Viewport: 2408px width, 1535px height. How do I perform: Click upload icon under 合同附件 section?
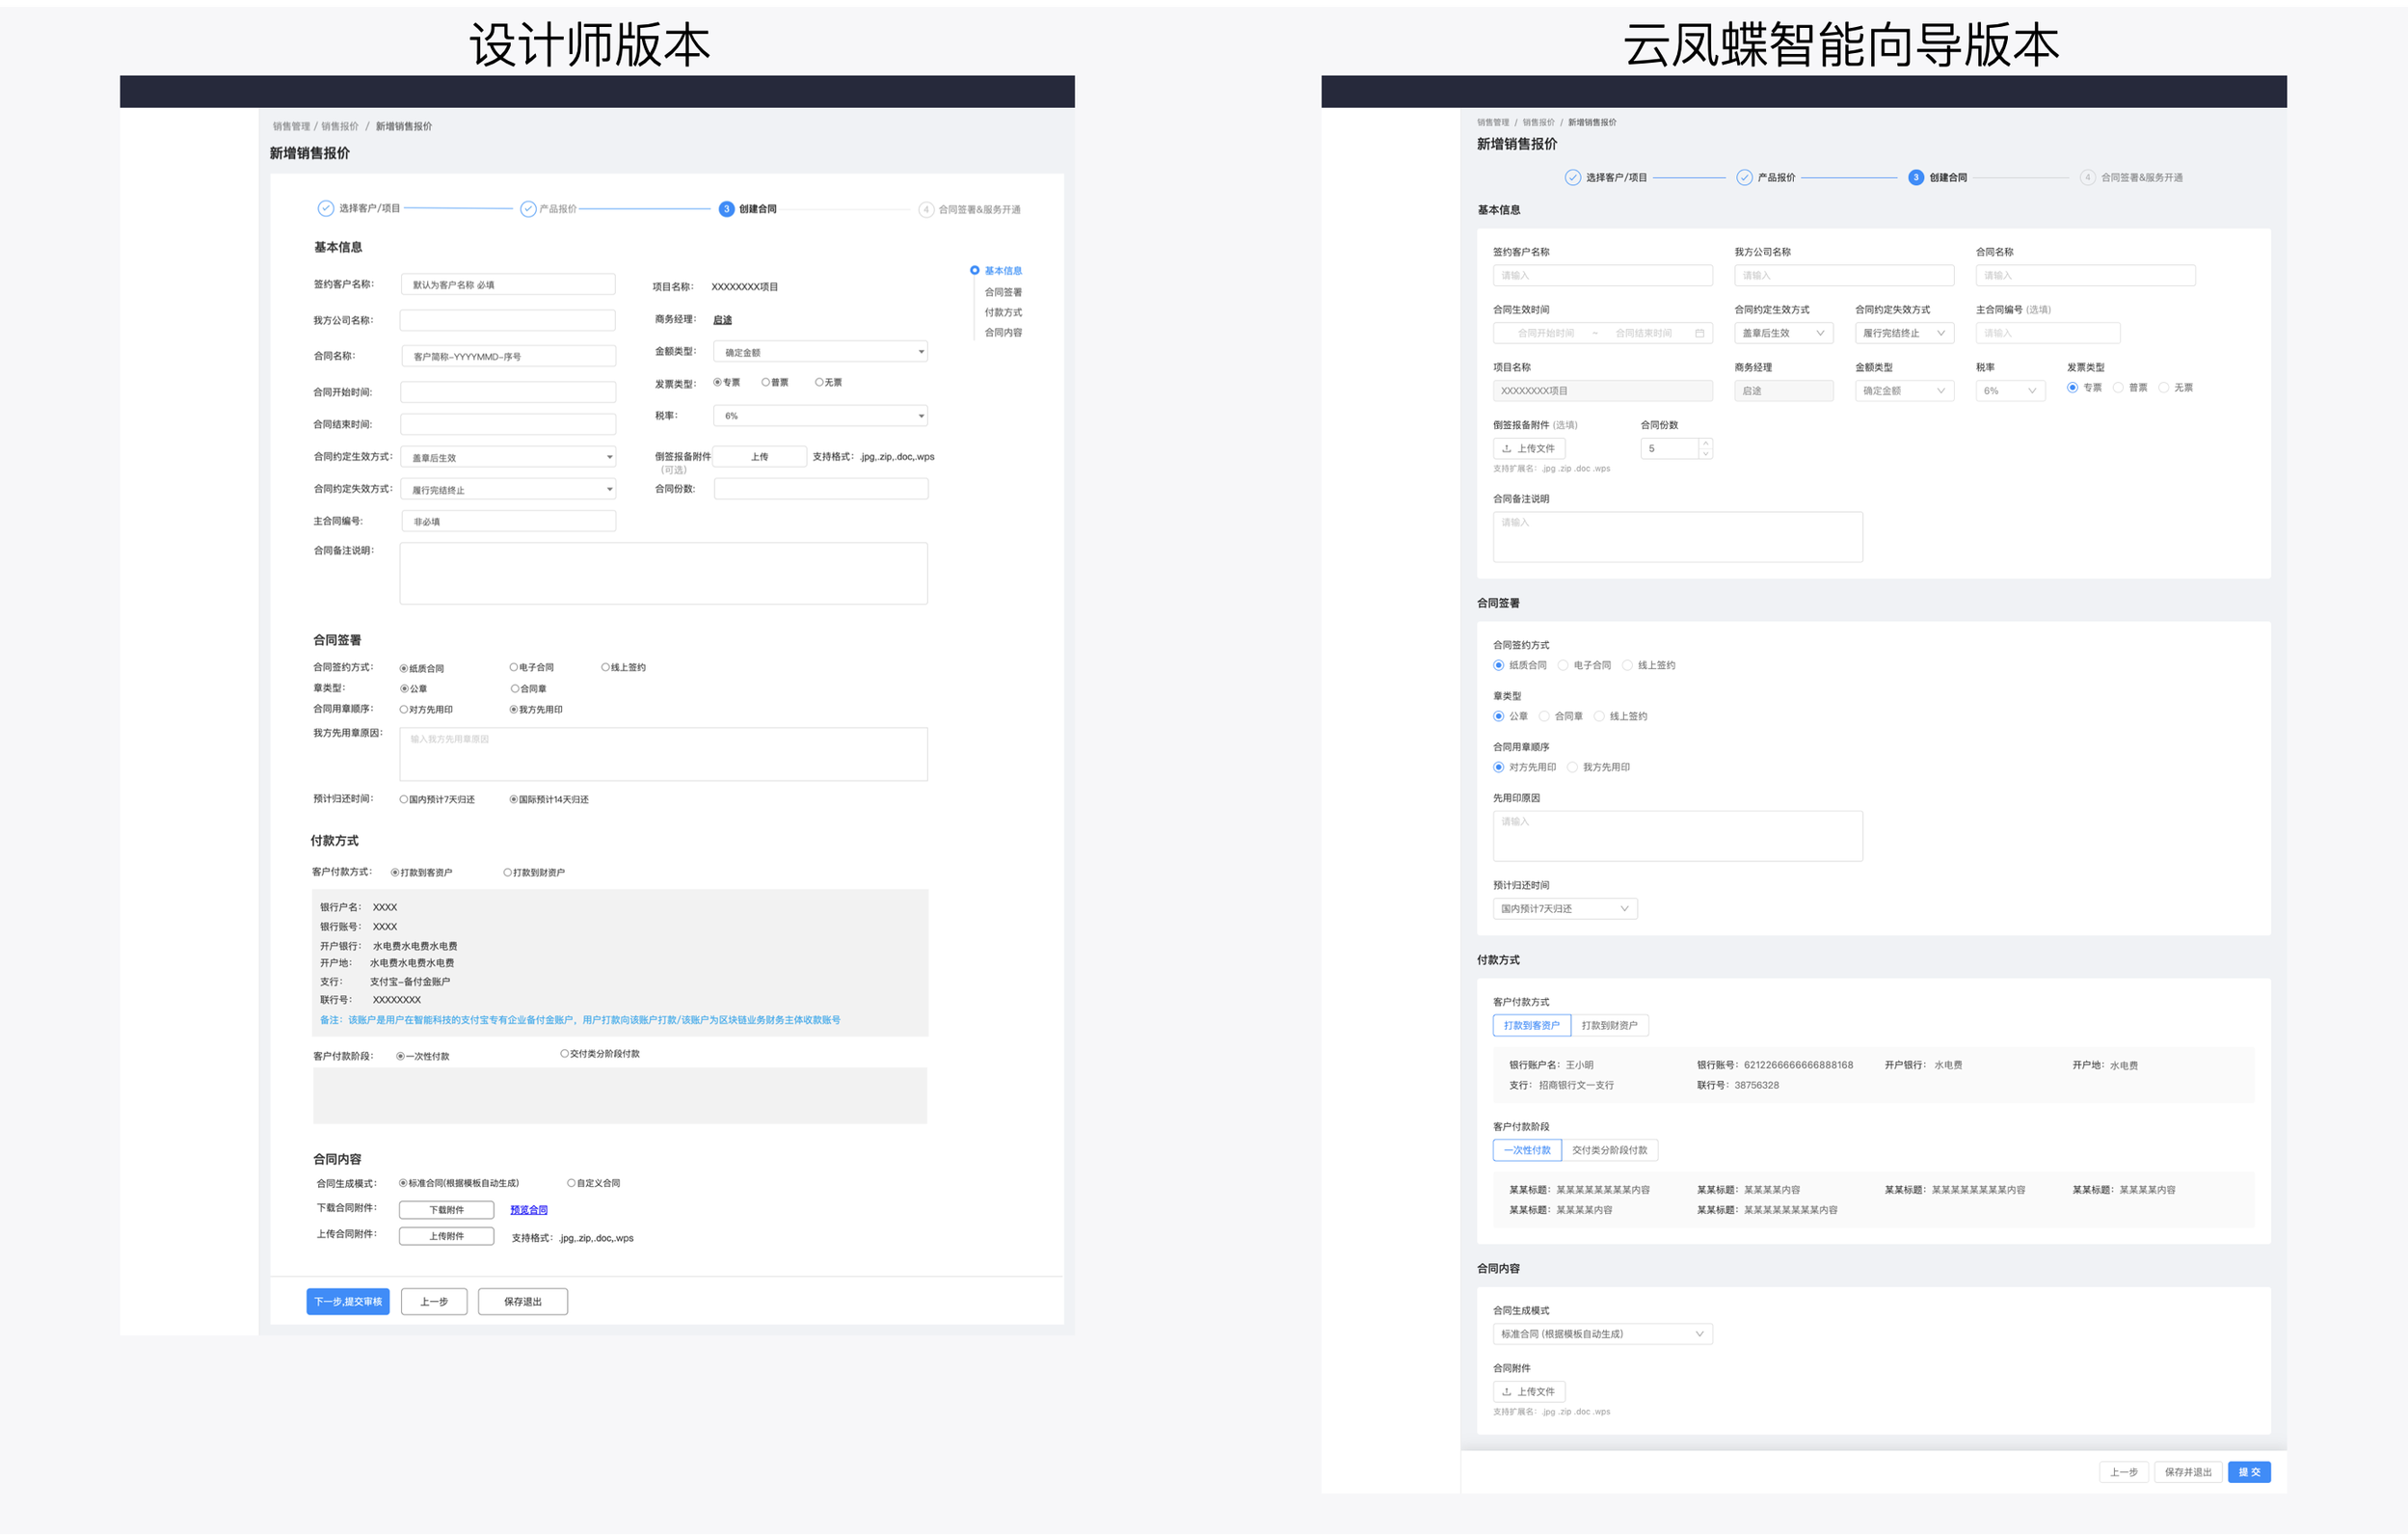click(x=1506, y=1392)
